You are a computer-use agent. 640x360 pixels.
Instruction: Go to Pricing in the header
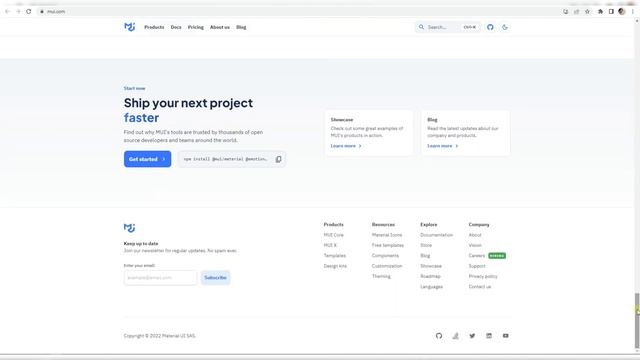point(196,27)
